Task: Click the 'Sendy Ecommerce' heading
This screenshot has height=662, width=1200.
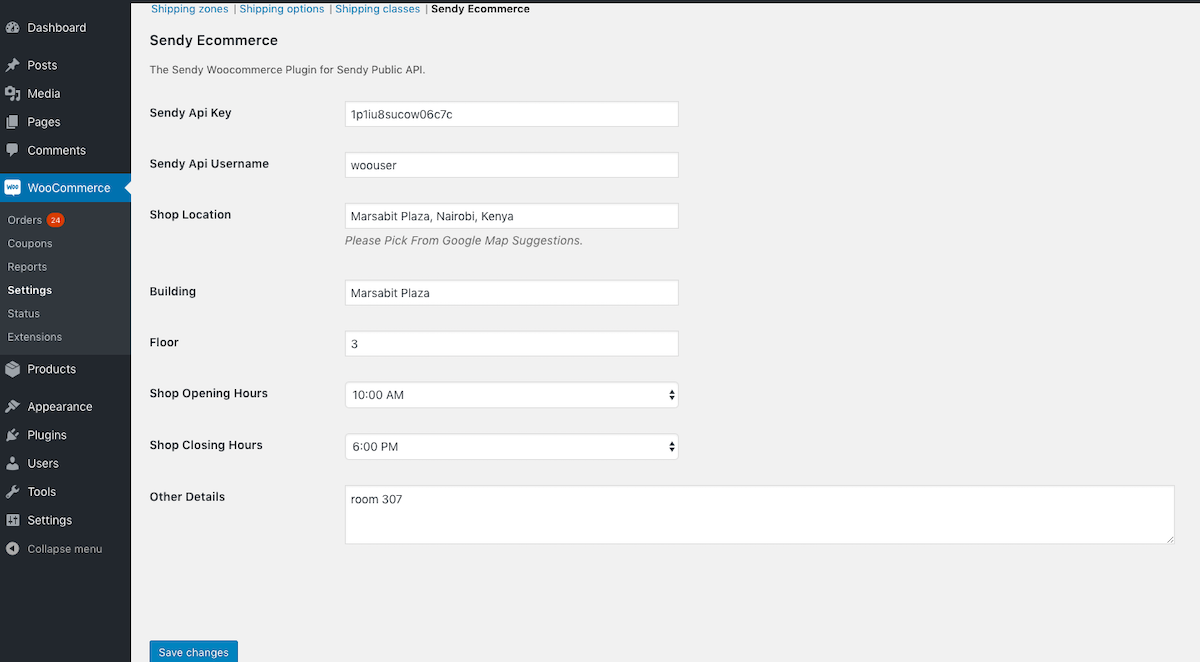Action: (214, 41)
